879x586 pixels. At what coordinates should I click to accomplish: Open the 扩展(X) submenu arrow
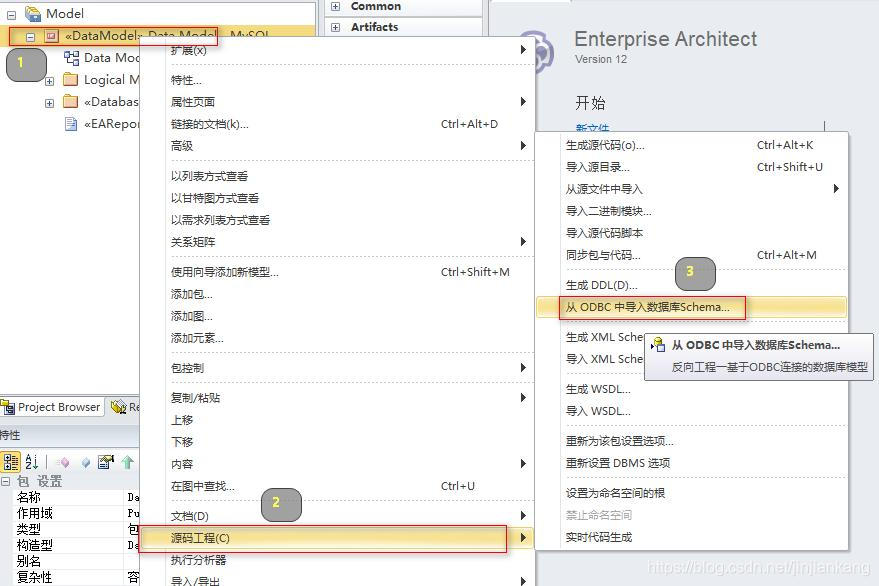[x=523, y=49]
